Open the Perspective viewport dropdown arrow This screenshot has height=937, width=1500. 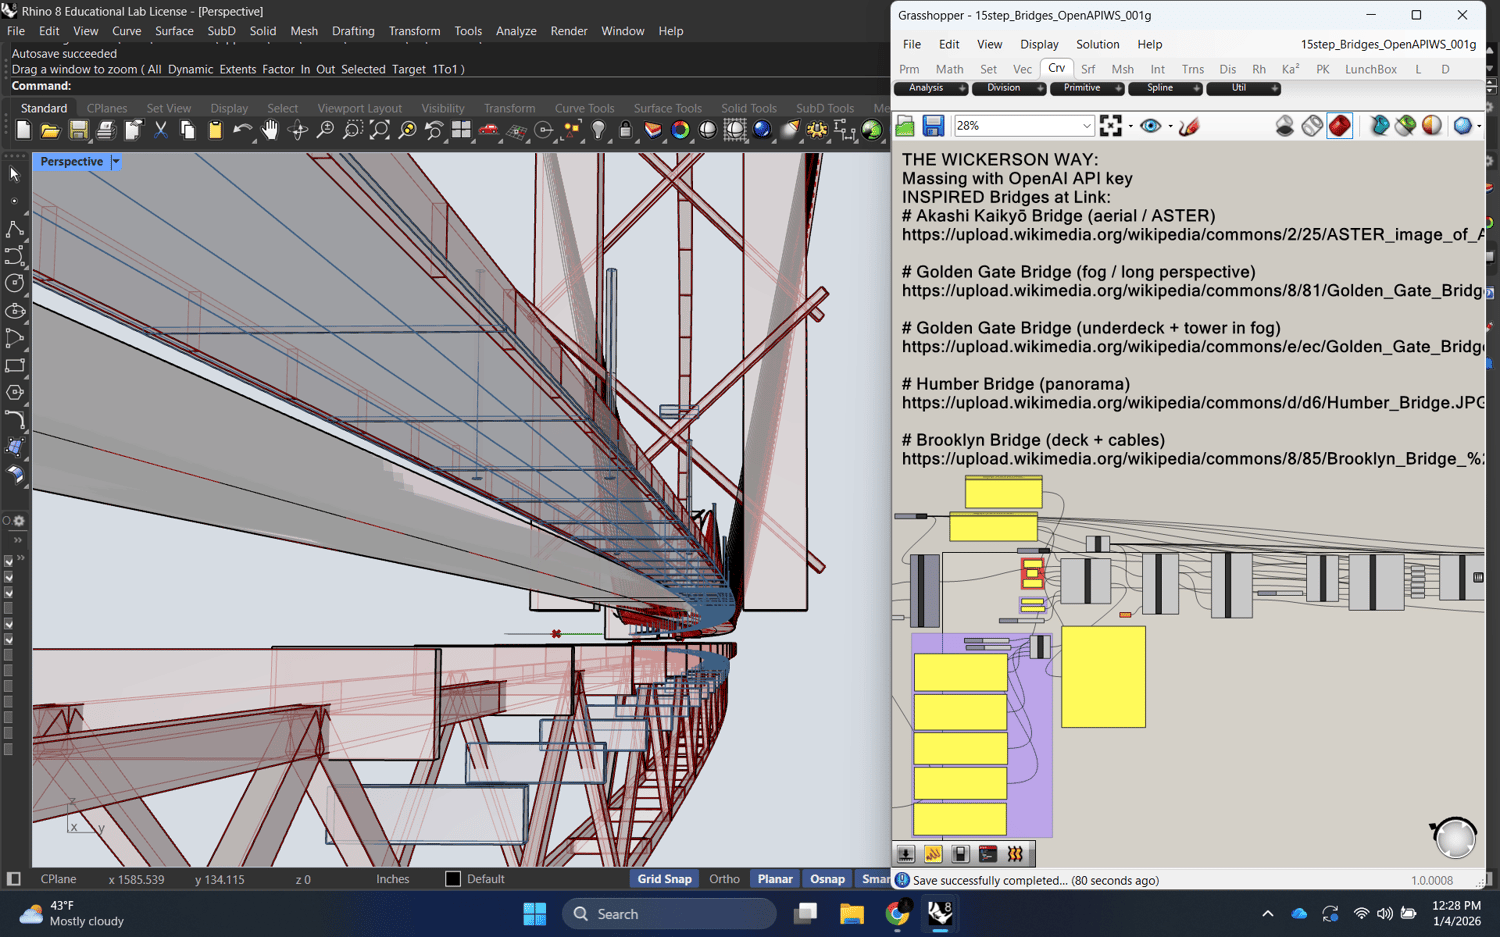point(116,162)
